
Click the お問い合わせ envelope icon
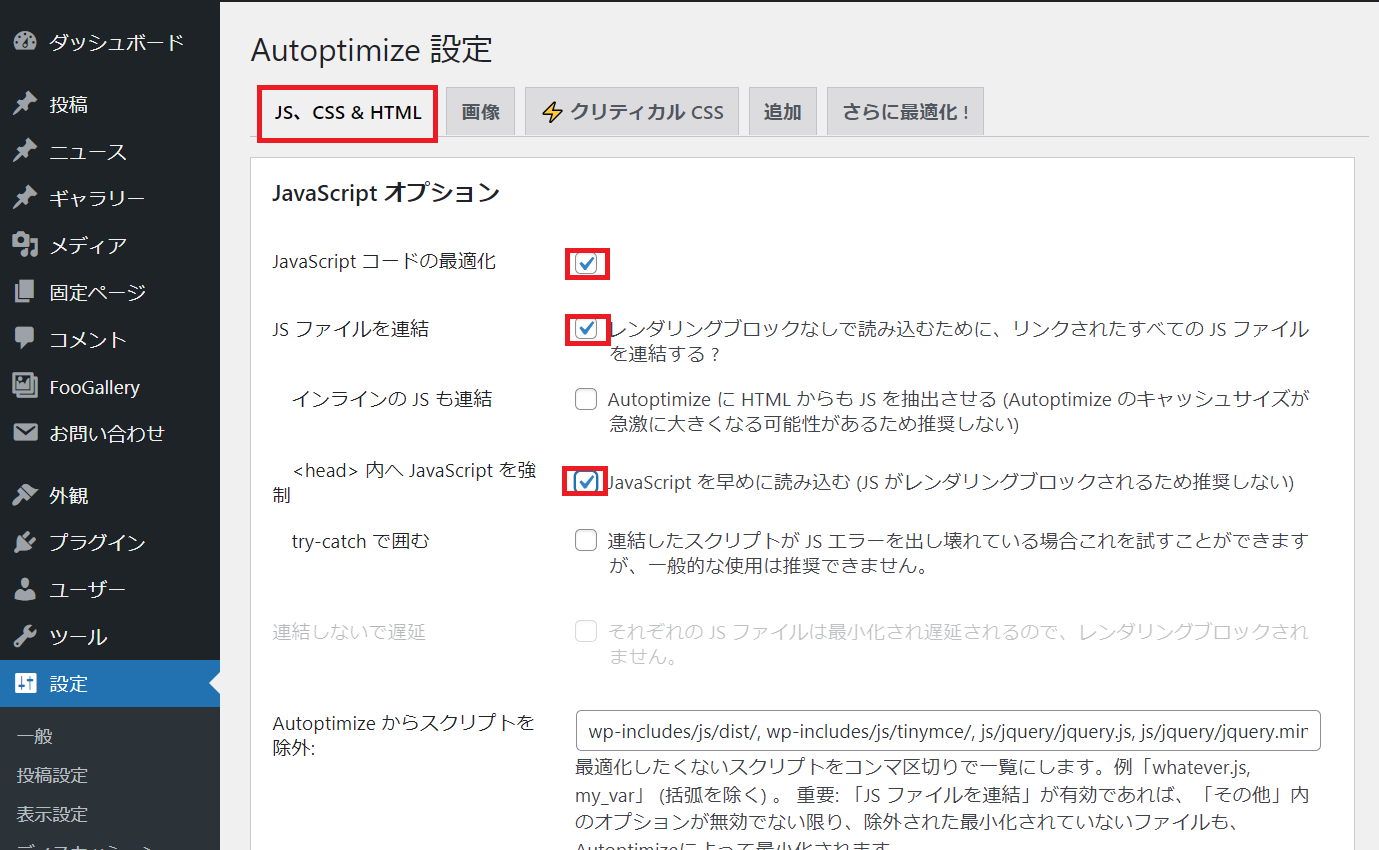[x=25, y=433]
